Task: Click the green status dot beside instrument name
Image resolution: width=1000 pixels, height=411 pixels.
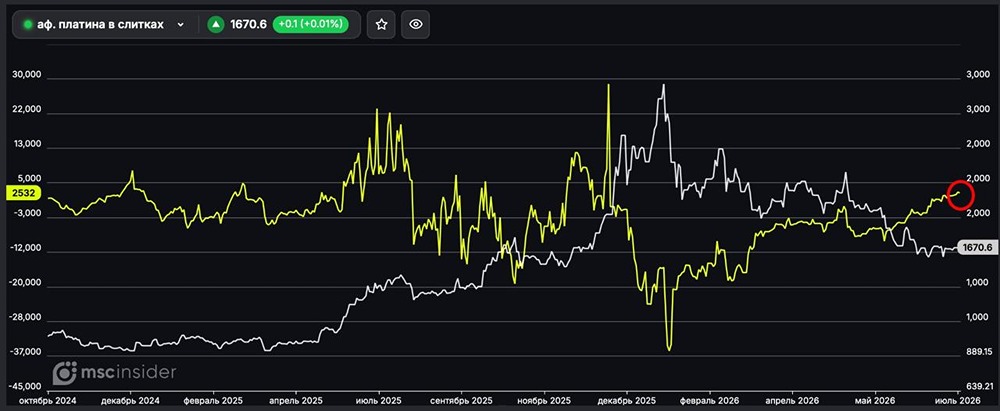Action: pyautogui.click(x=27, y=24)
